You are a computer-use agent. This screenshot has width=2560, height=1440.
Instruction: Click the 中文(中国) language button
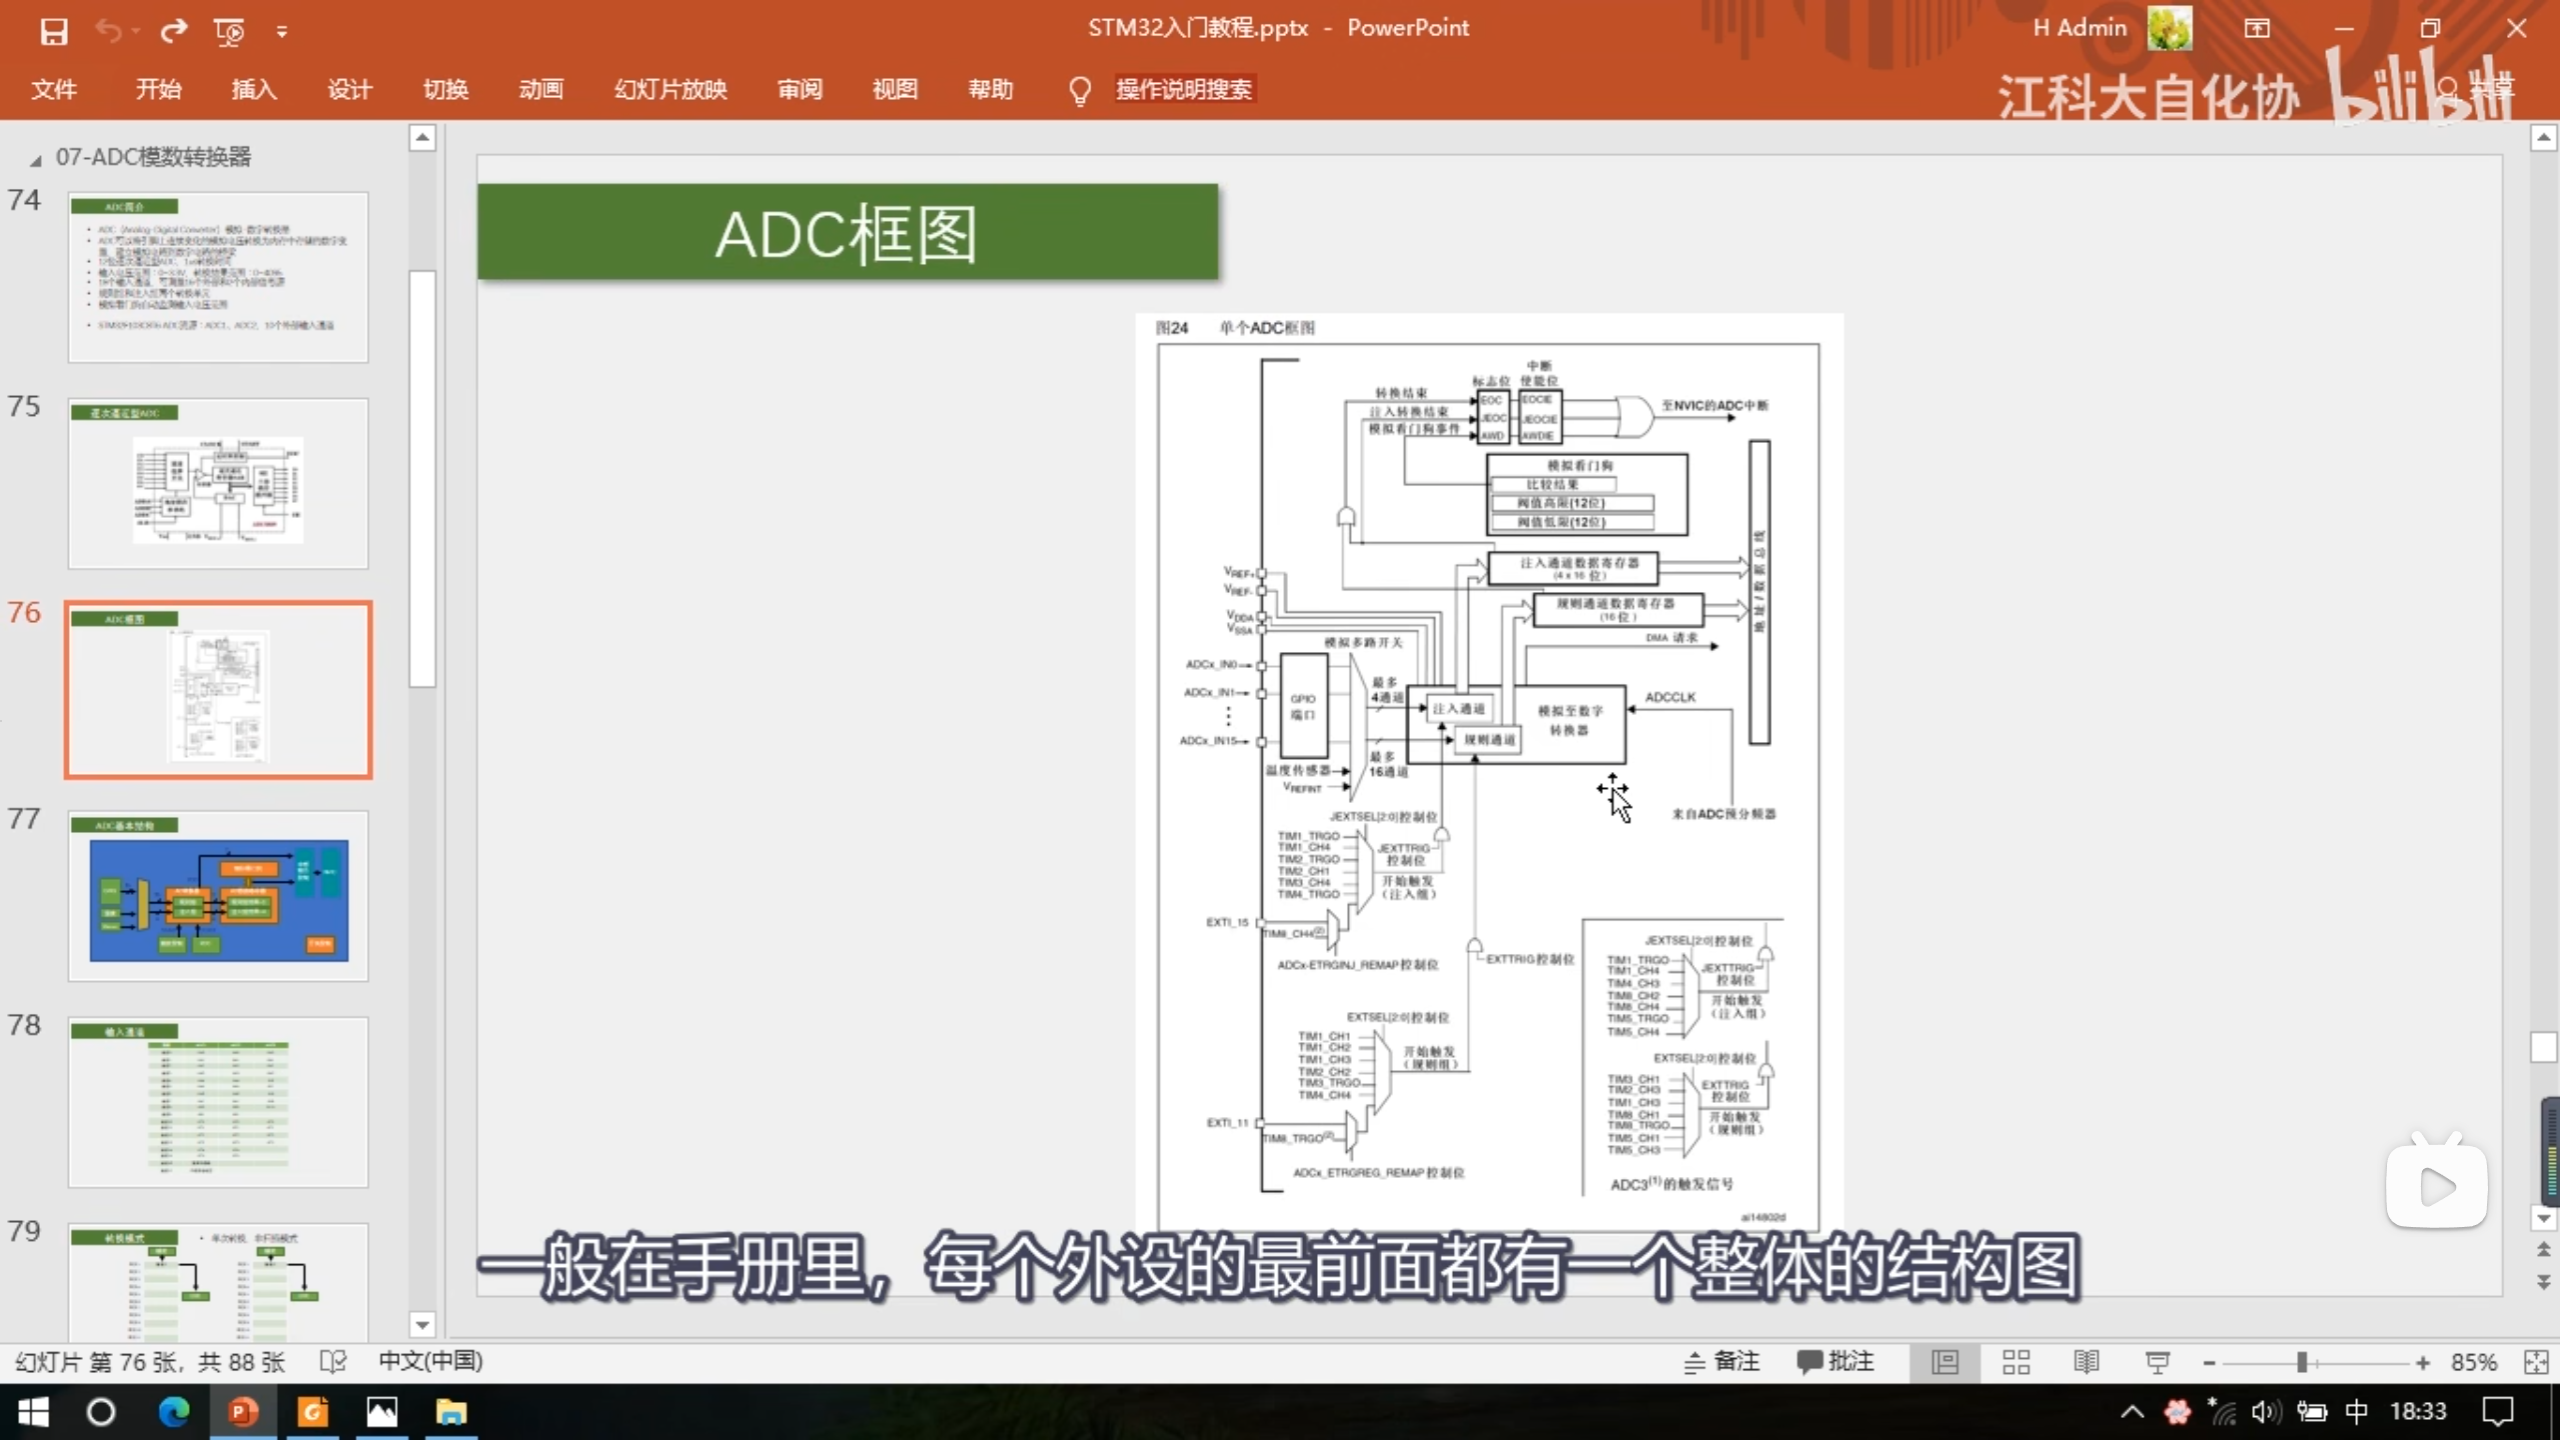click(430, 1362)
